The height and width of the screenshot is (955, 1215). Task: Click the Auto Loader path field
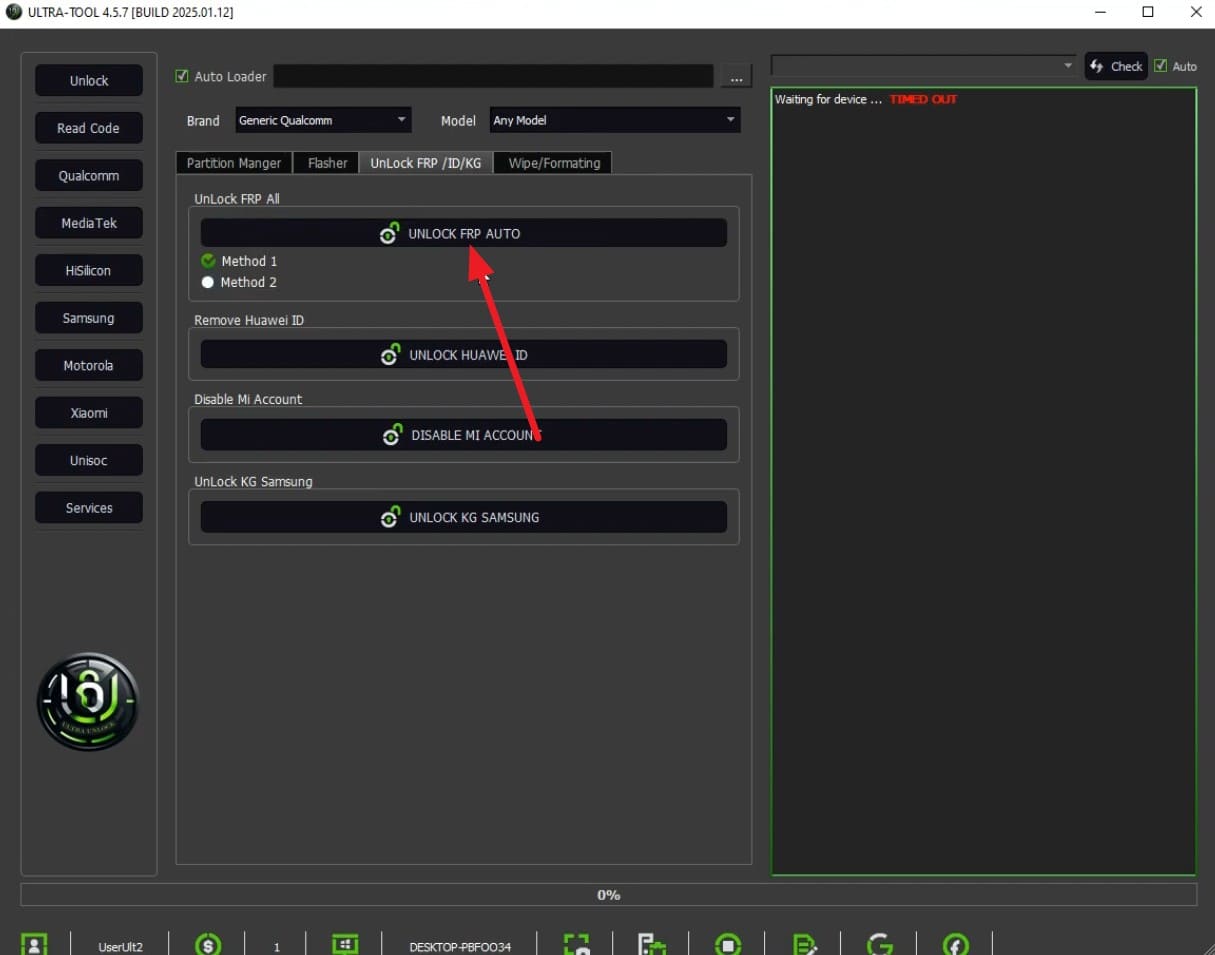pos(493,76)
